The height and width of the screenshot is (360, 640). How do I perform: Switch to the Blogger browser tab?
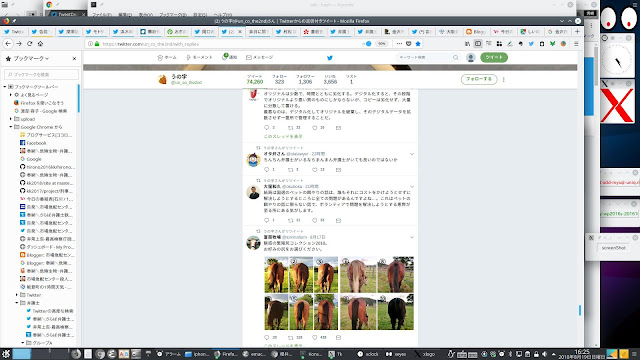click(x=476, y=31)
